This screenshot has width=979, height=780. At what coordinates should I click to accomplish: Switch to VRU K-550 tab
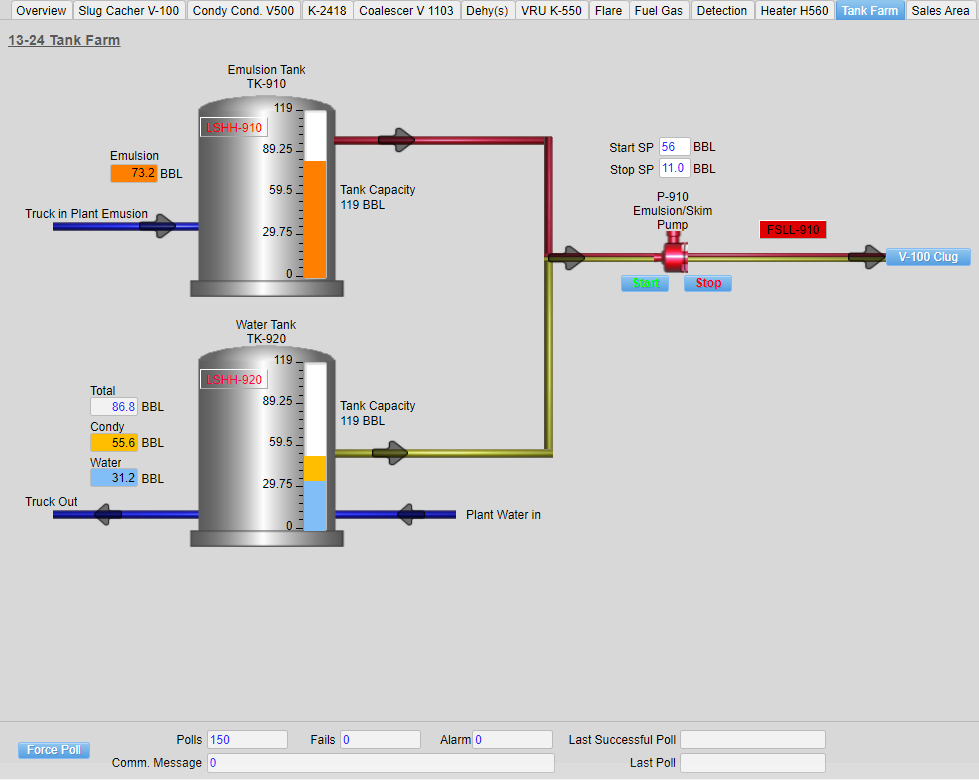551,11
